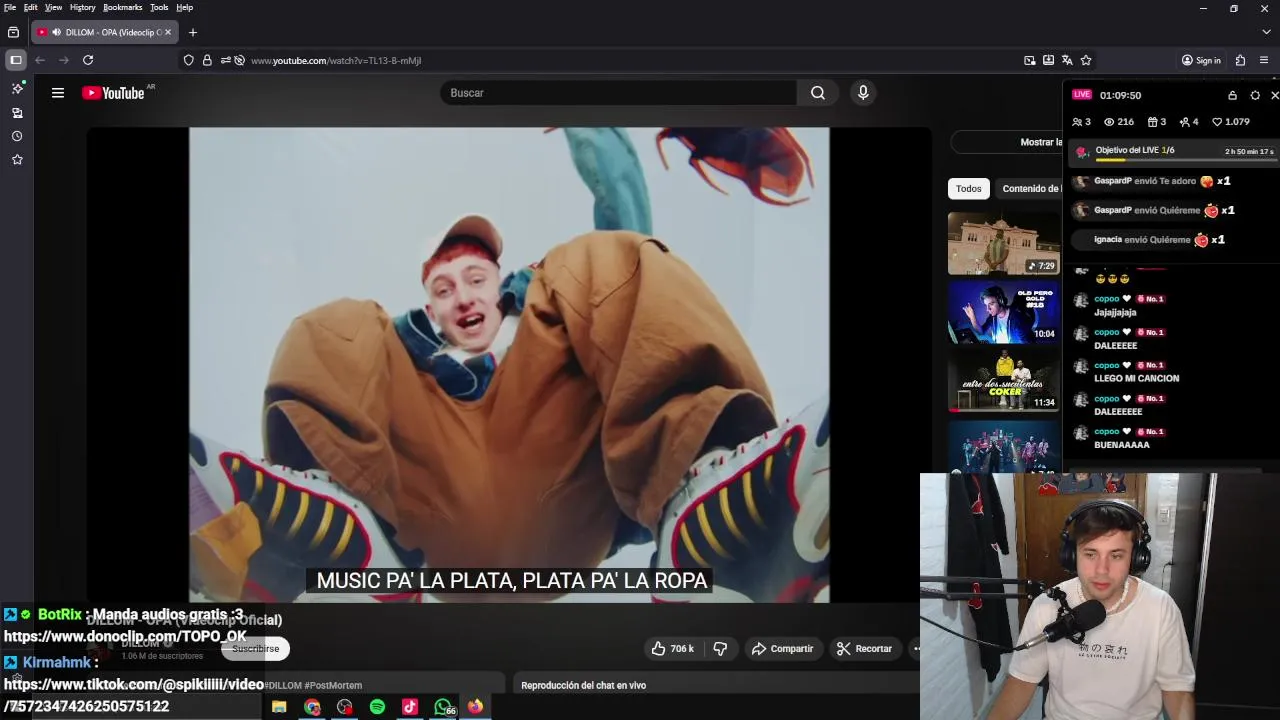The width and height of the screenshot is (1280, 720).
Task: Click the 216 viewers eye icon
Action: [1109, 122]
